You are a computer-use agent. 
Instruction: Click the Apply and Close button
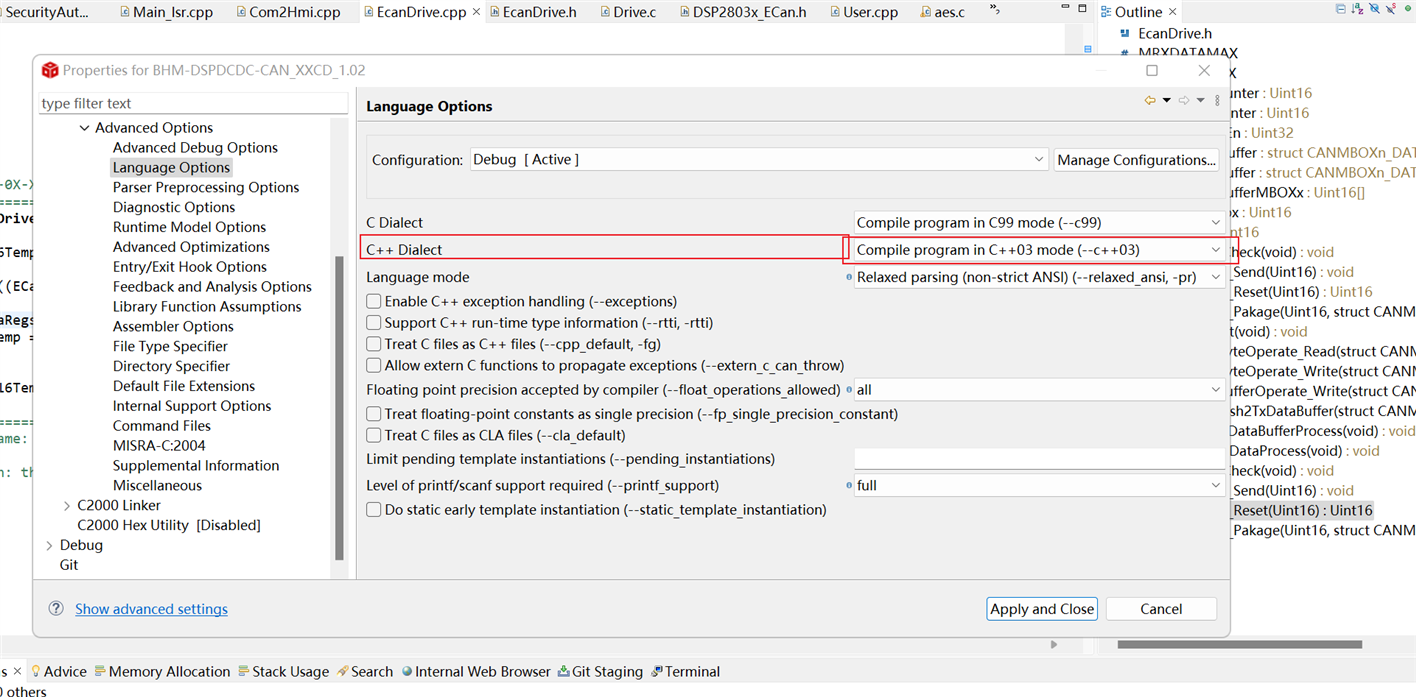(x=1042, y=609)
